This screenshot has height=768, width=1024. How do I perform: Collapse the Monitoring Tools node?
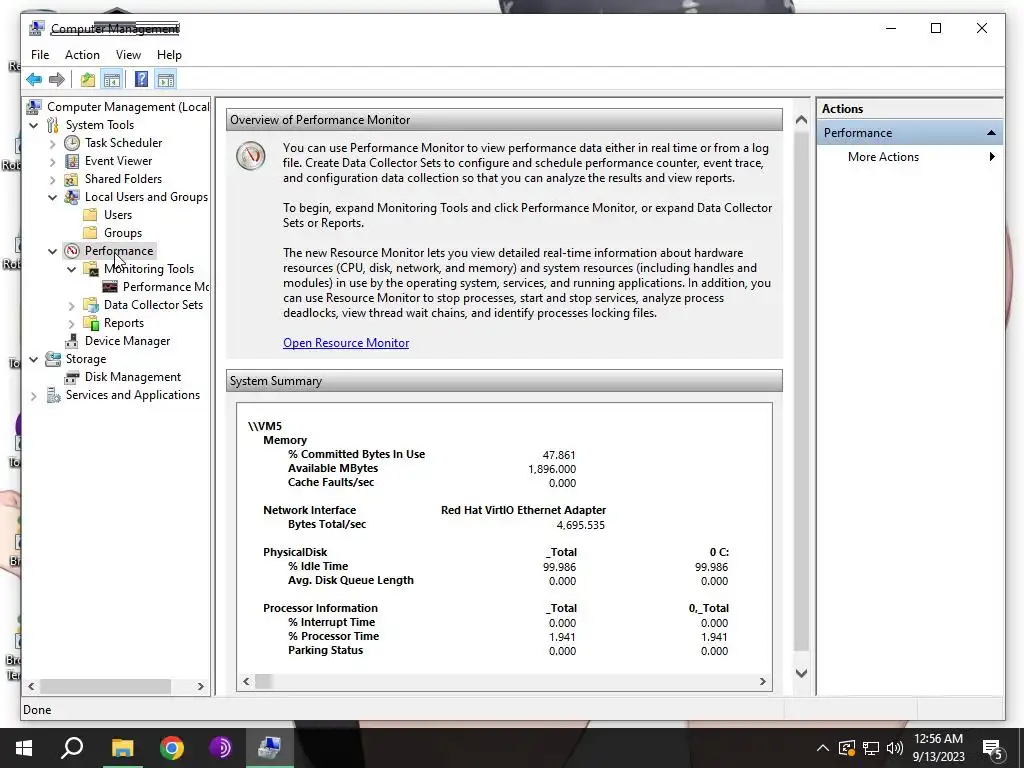pyautogui.click(x=72, y=269)
